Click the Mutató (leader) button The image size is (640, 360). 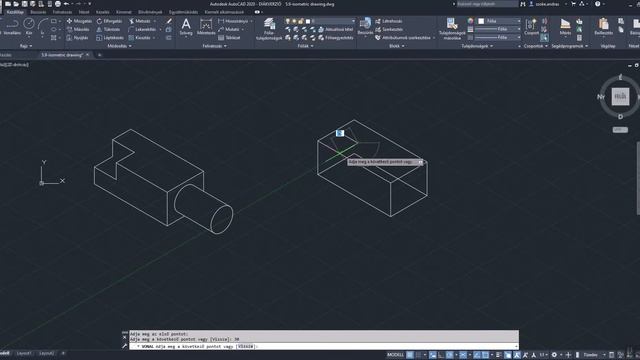[229, 29]
